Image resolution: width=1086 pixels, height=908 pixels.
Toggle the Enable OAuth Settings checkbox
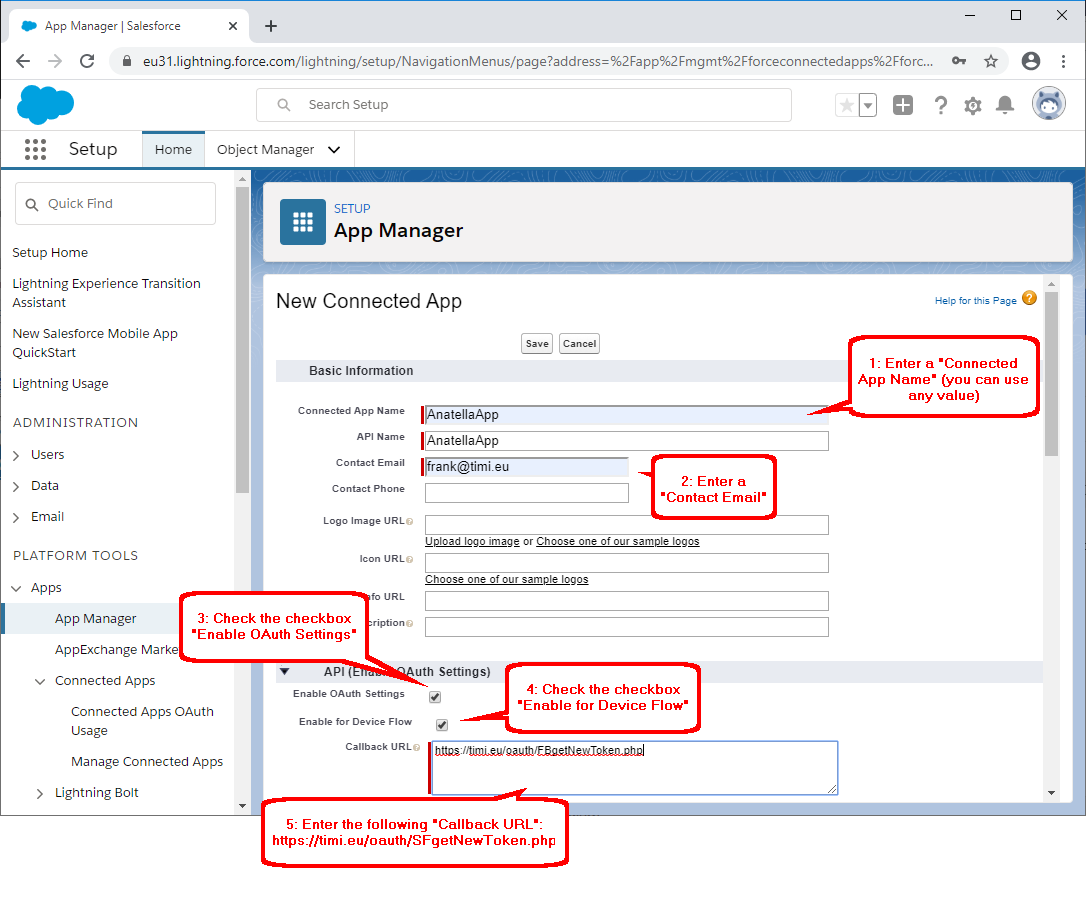[x=435, y=697]
